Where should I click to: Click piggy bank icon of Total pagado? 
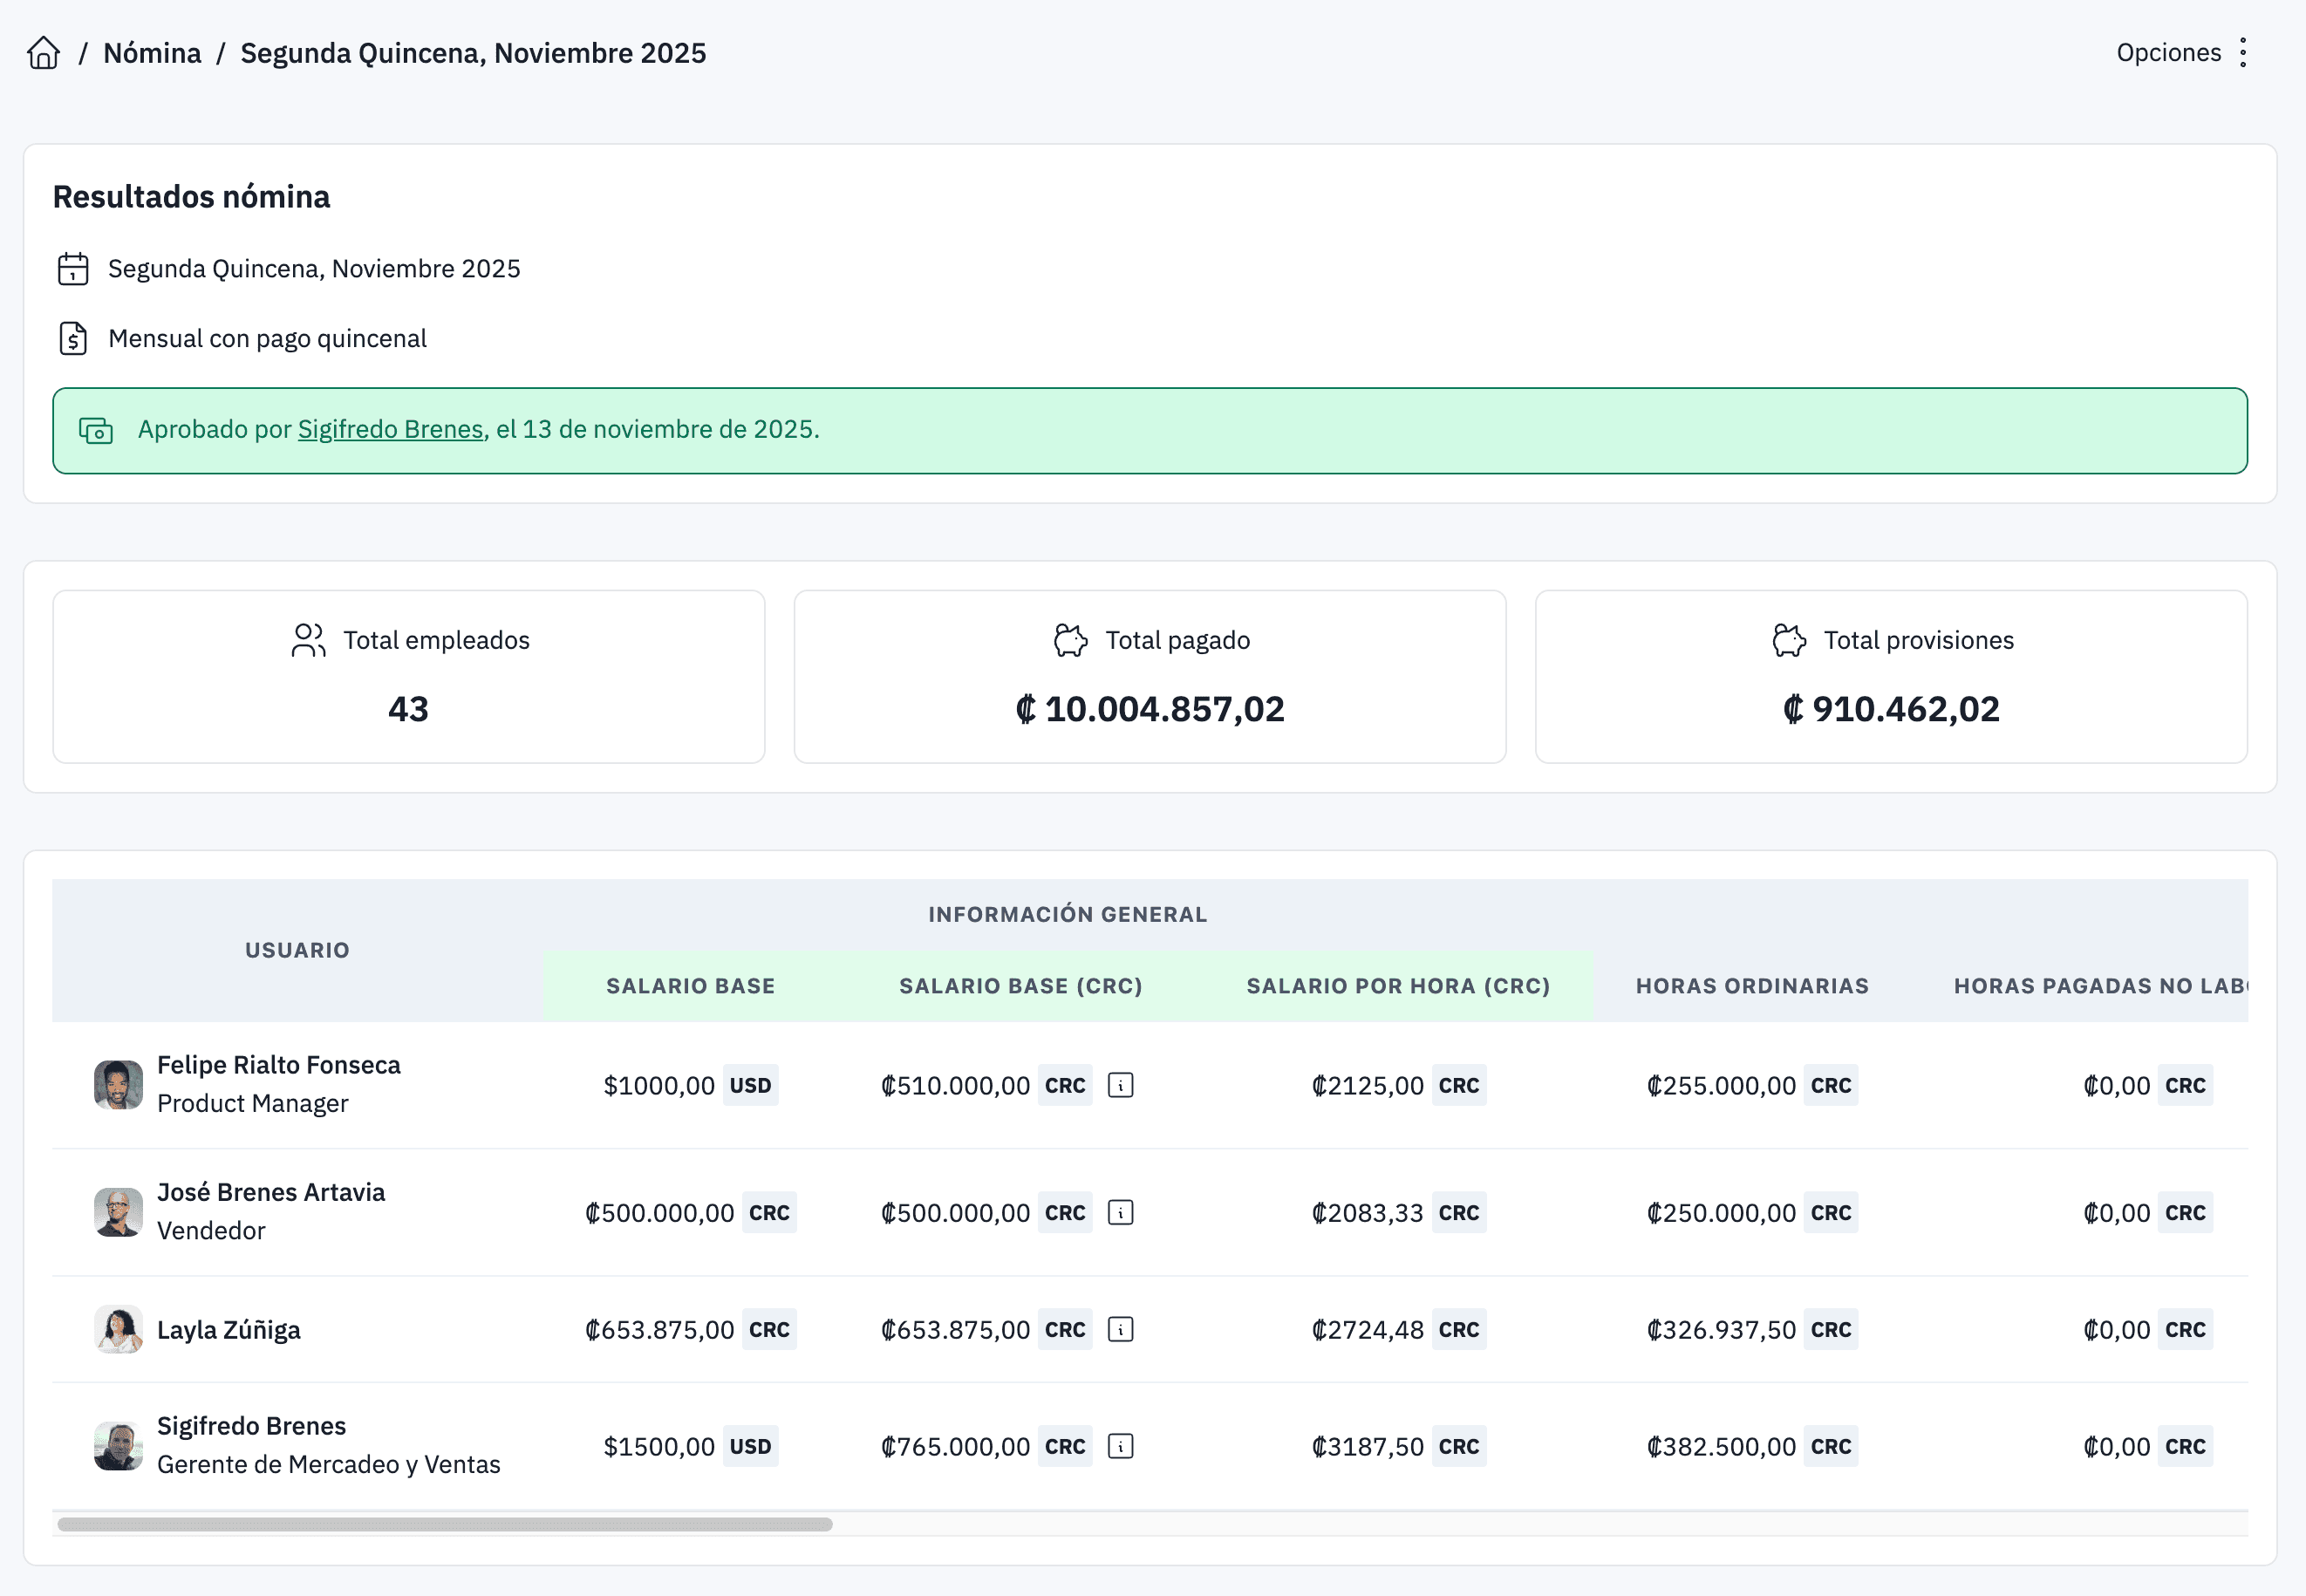1070,640
